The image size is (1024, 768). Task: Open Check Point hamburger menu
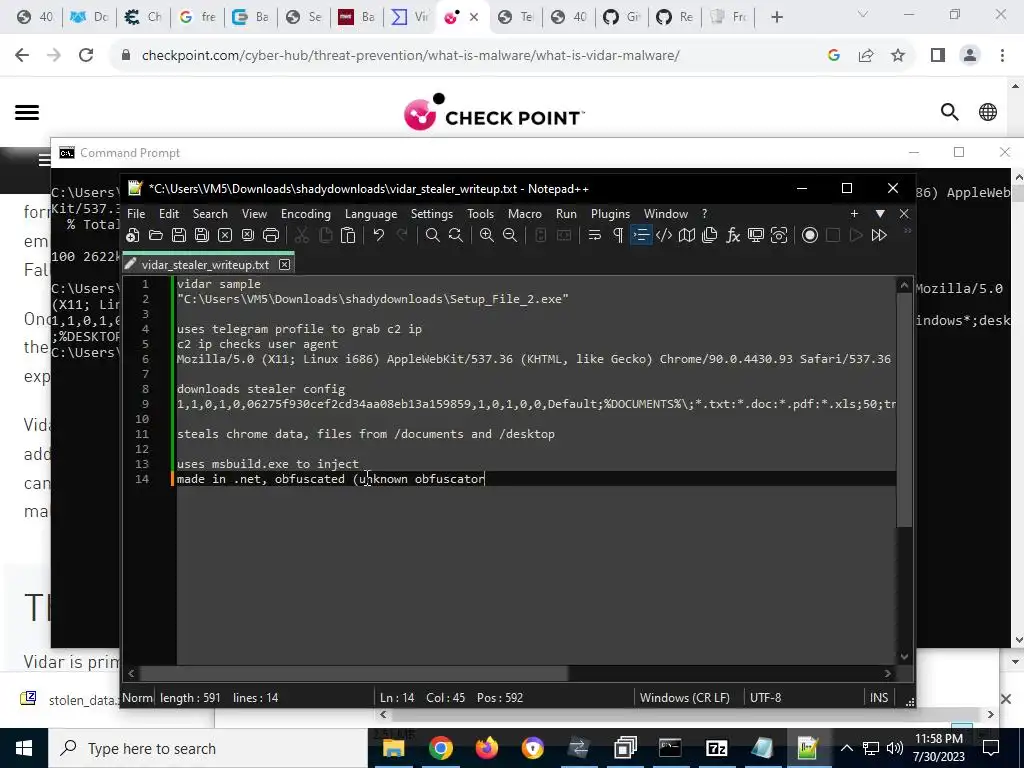(x=27, y=112)
